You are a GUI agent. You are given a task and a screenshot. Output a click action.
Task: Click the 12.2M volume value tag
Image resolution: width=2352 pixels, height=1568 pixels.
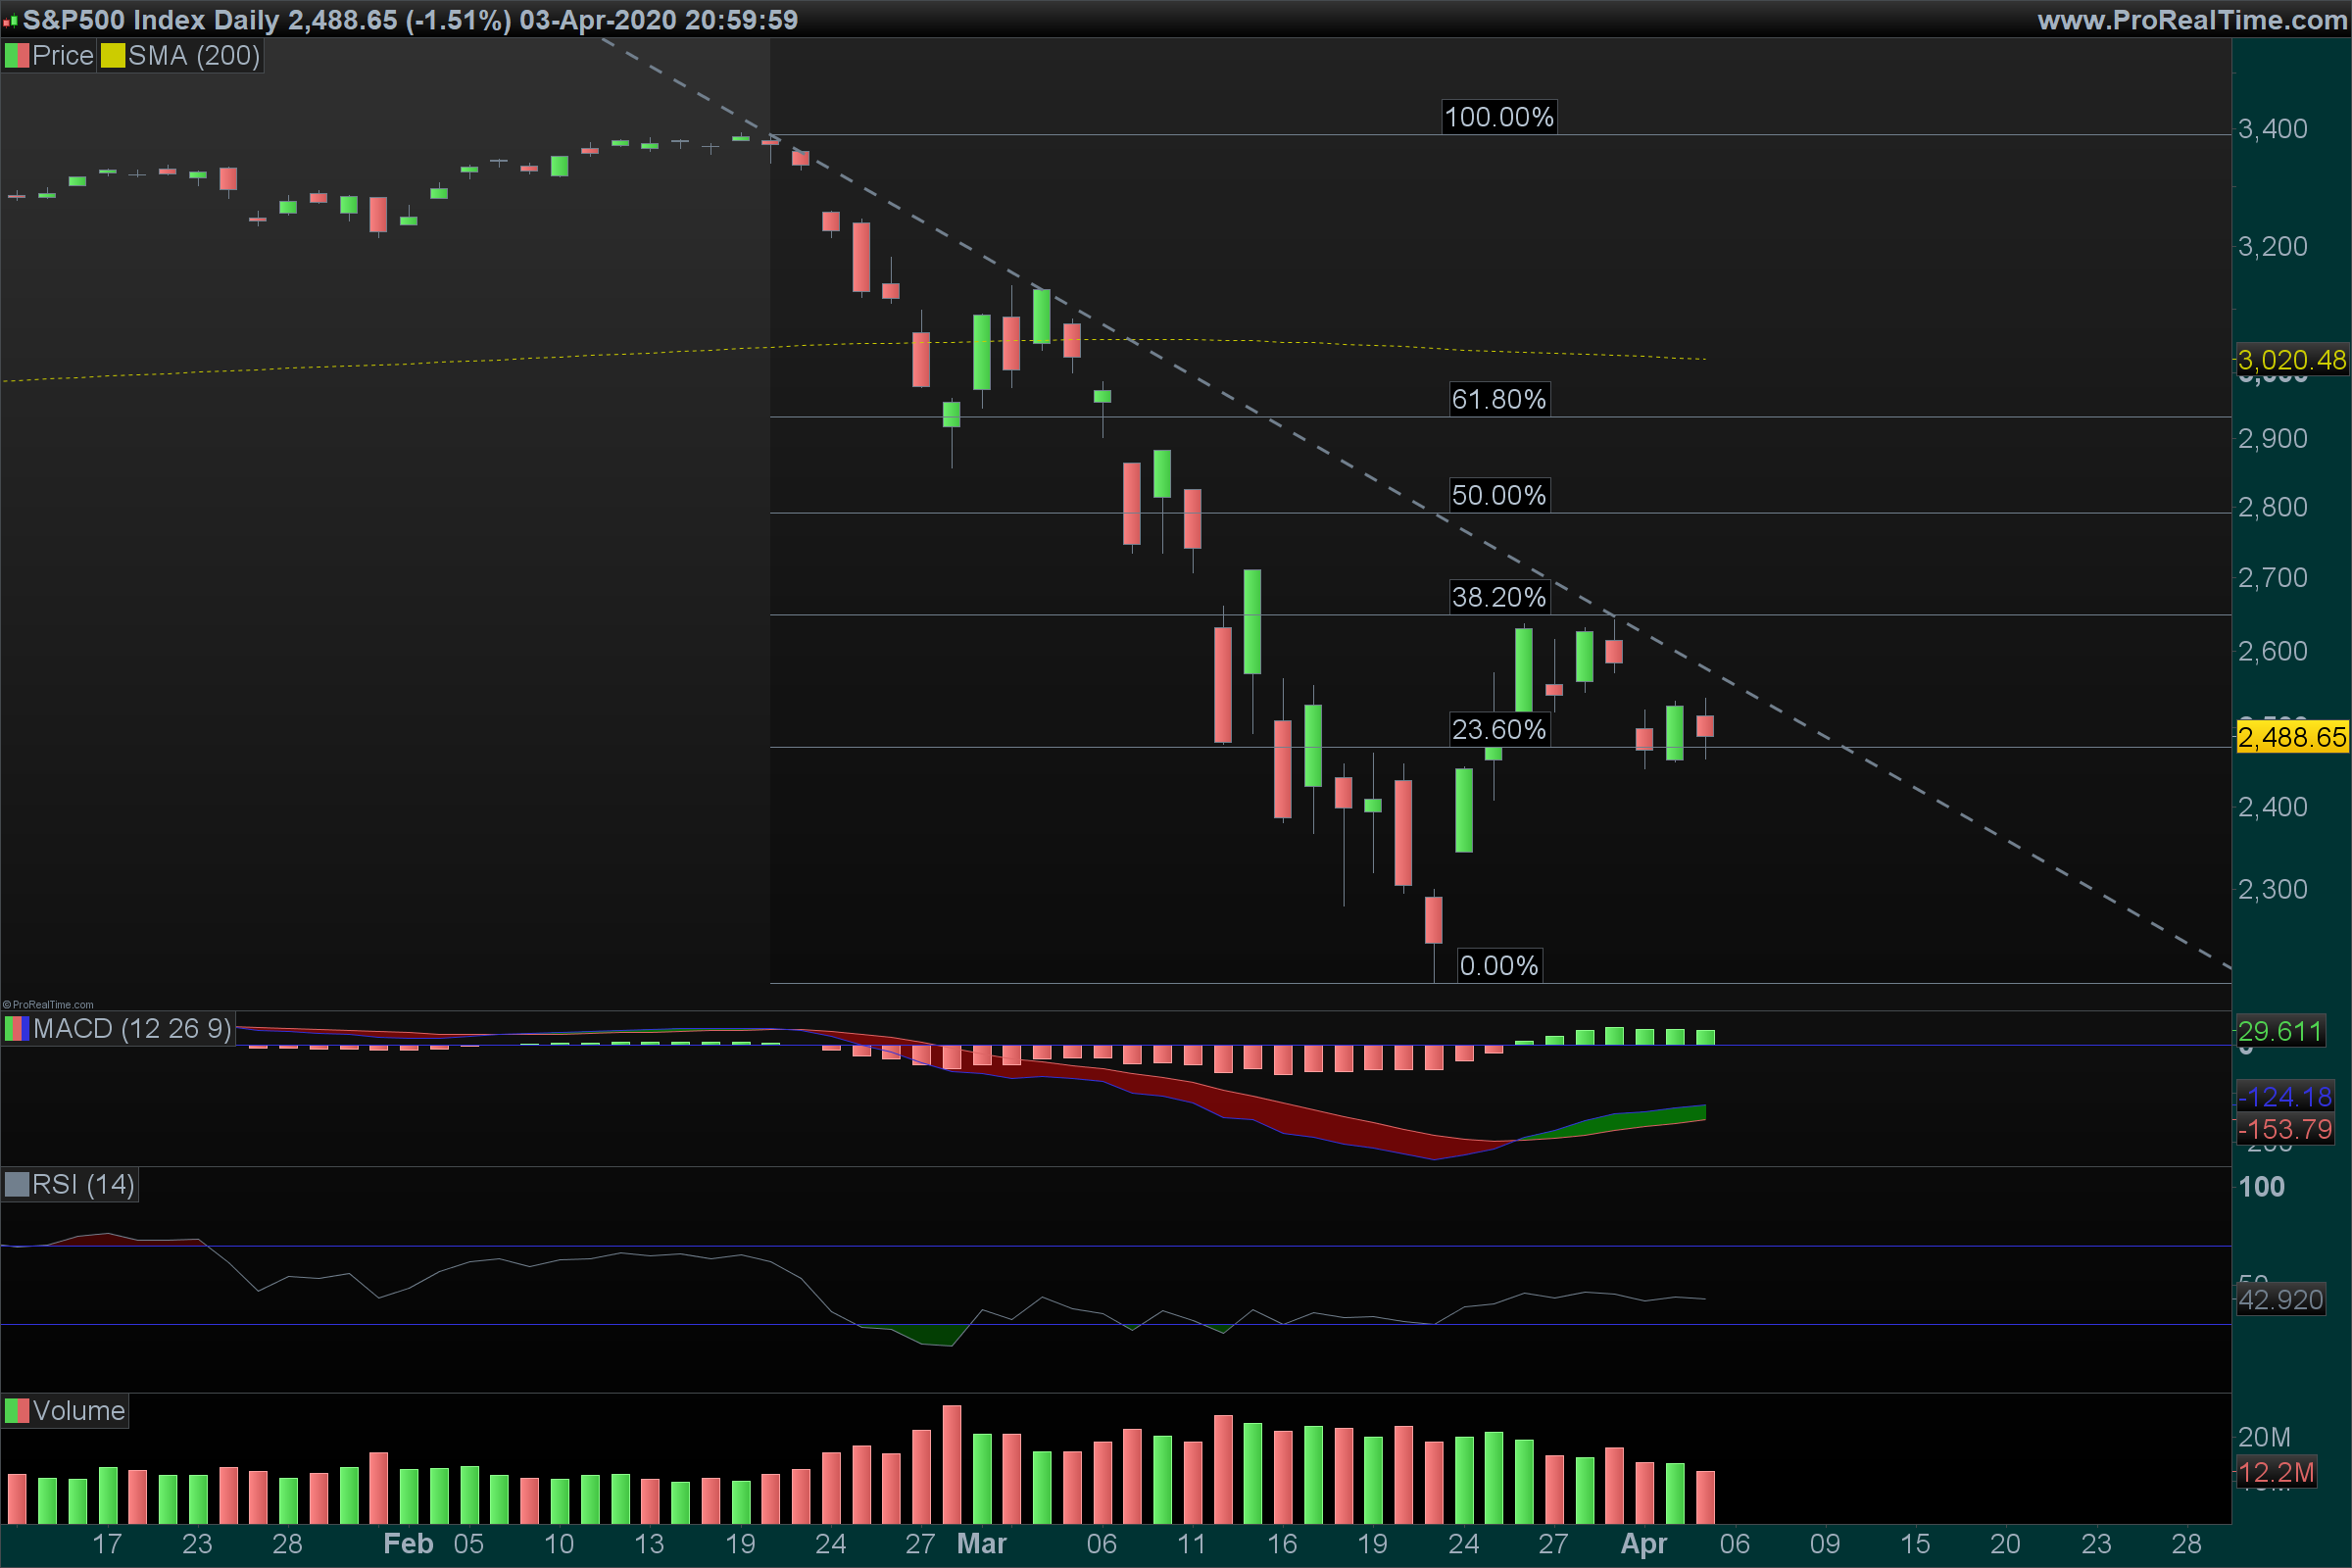pos(2276,1472)
